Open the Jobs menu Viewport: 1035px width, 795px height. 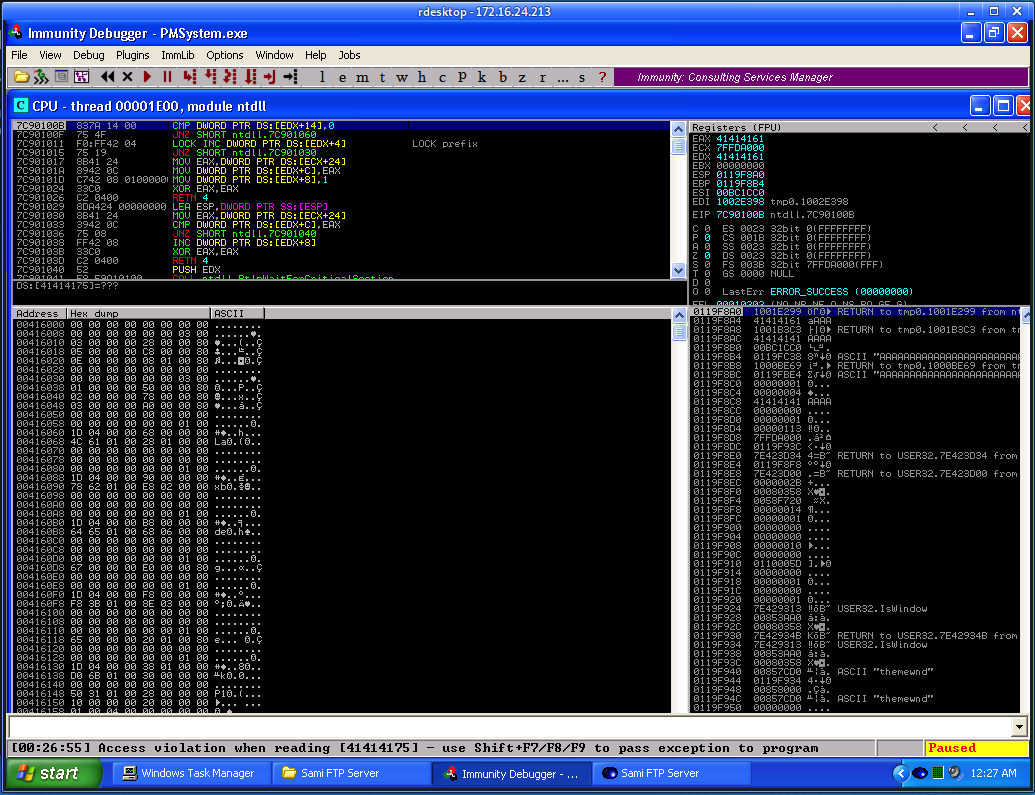[x=349, y=55]
